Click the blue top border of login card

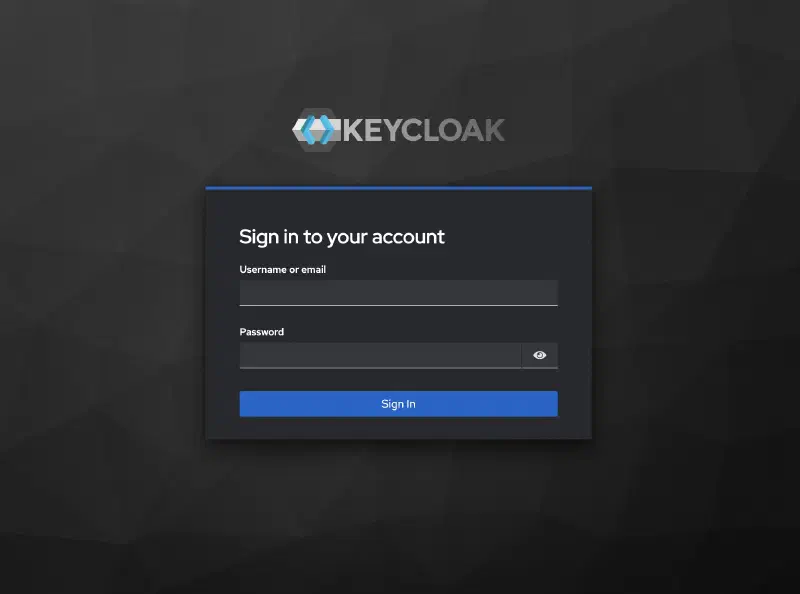point(398,188)
